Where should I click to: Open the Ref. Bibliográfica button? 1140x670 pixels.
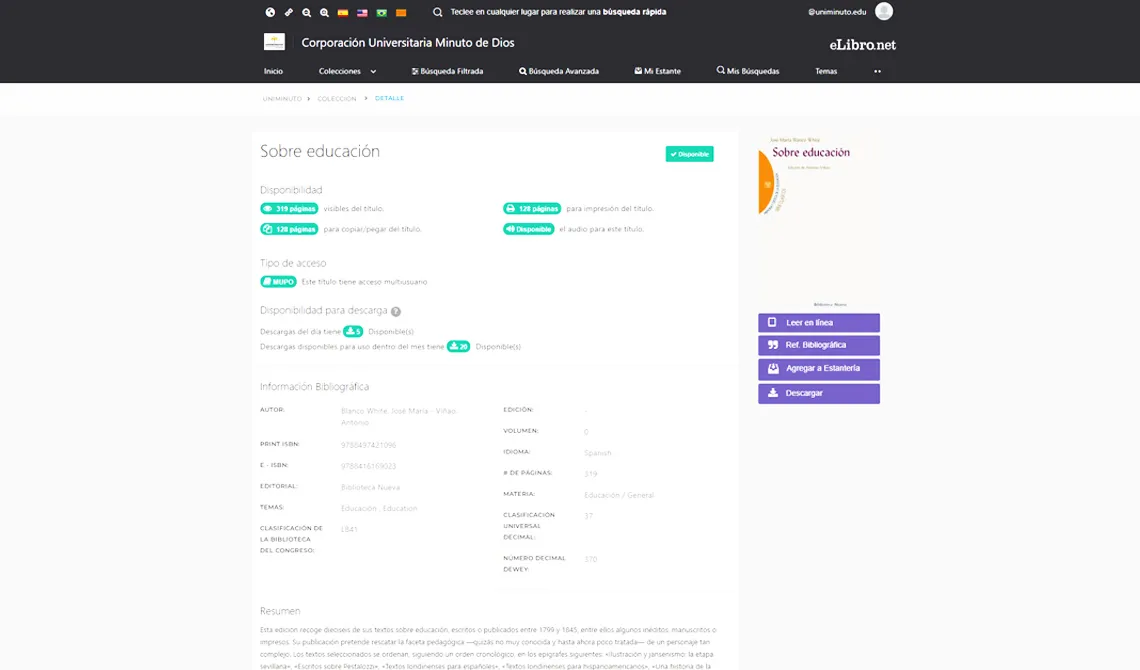[819, 345]
